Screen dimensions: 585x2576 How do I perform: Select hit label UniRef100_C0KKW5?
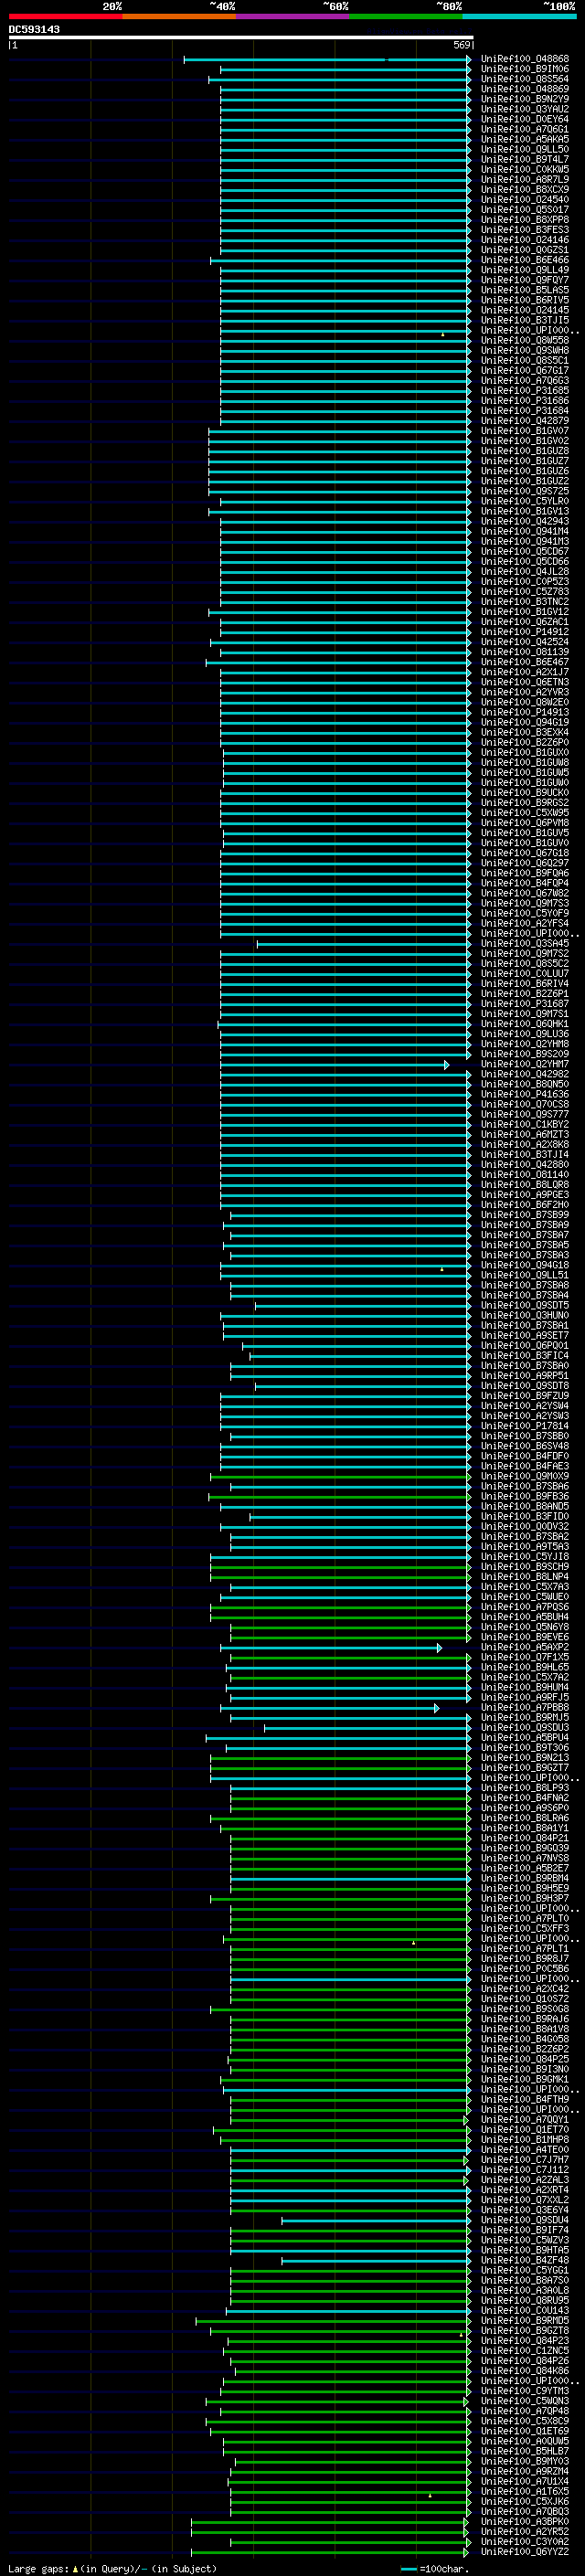(525, 169)
